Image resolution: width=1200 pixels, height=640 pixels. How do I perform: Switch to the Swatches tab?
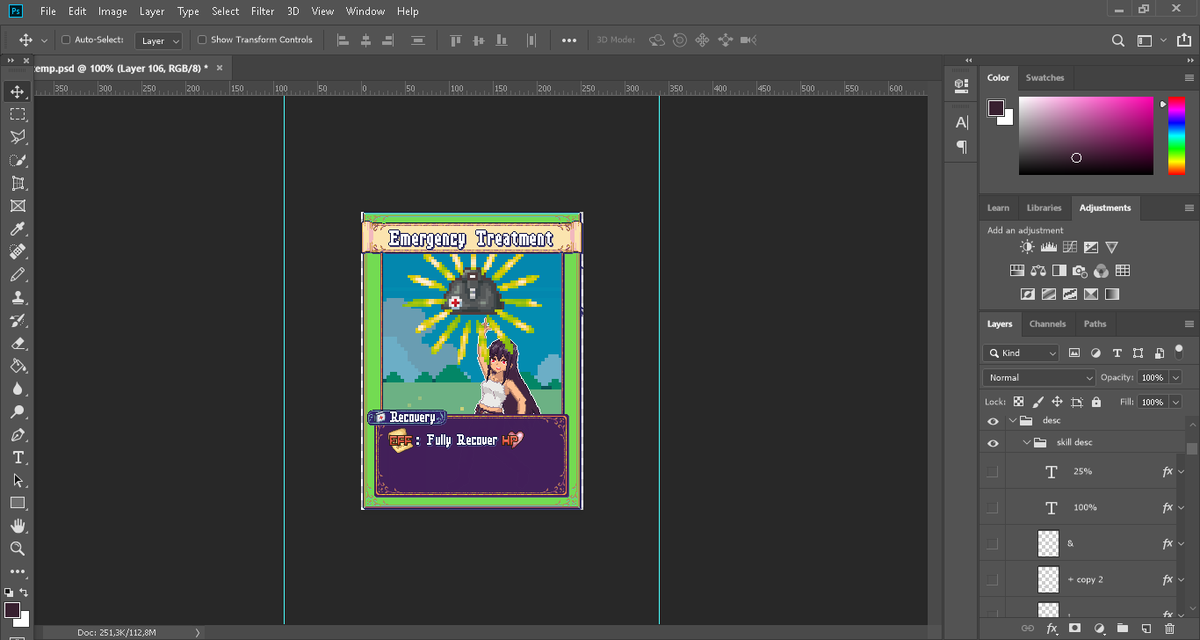point(1045,78)
